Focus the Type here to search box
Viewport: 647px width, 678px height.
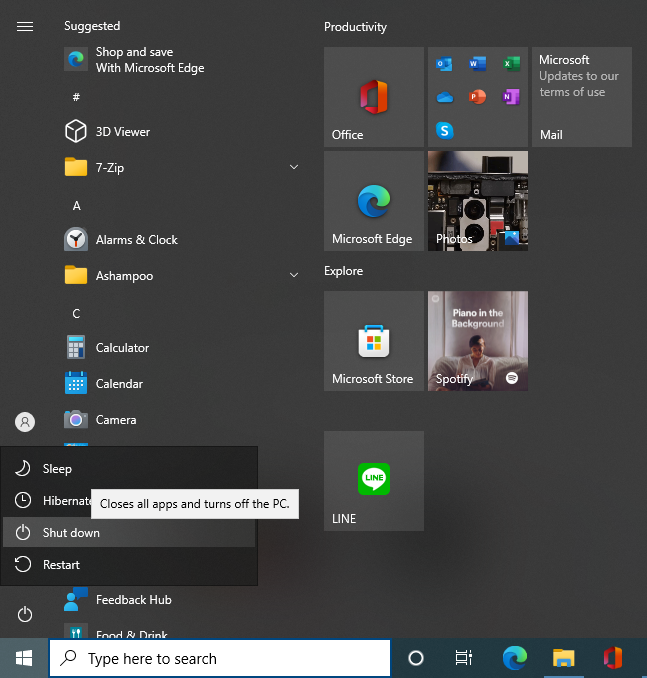point(220,658)
